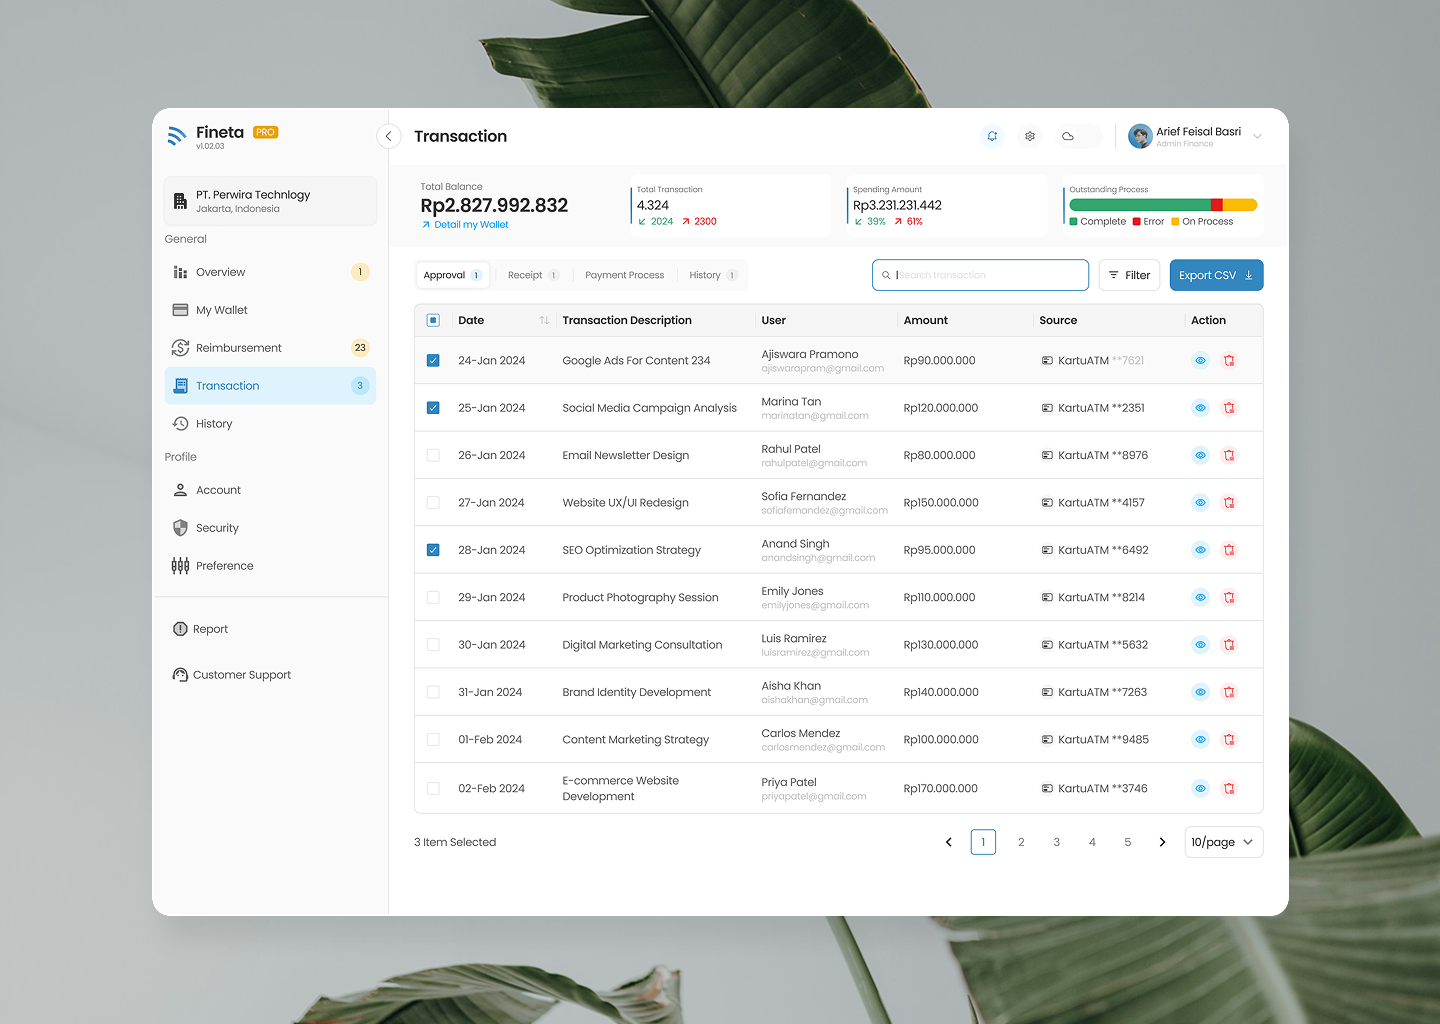Select PT. Perwira Technlogy company card
The height and width of the screenshot is (1024, 1440).
(270, 201)
